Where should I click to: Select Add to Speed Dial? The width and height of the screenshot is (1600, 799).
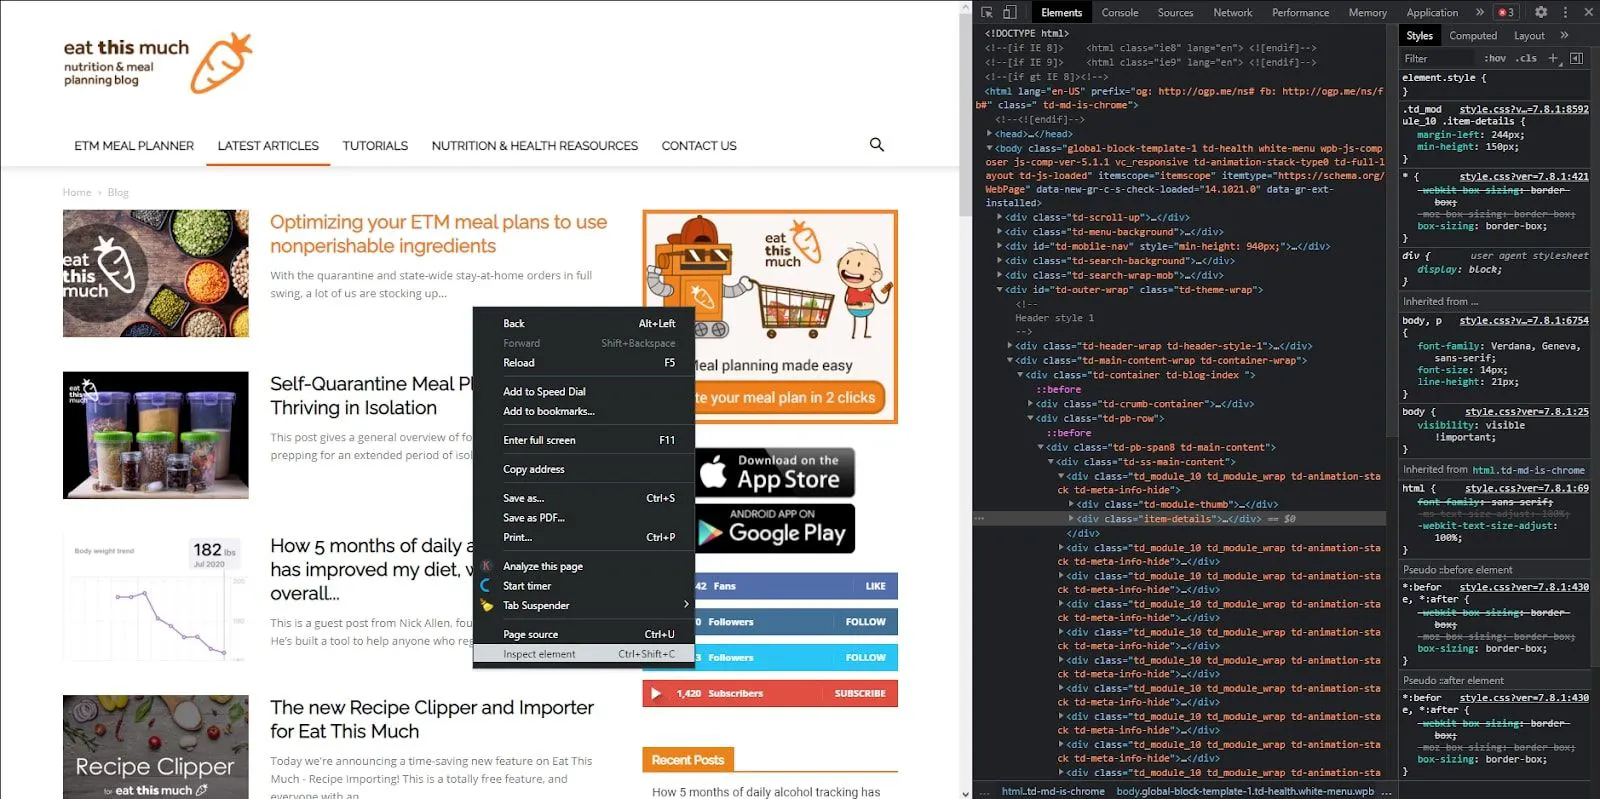[584, 392]
